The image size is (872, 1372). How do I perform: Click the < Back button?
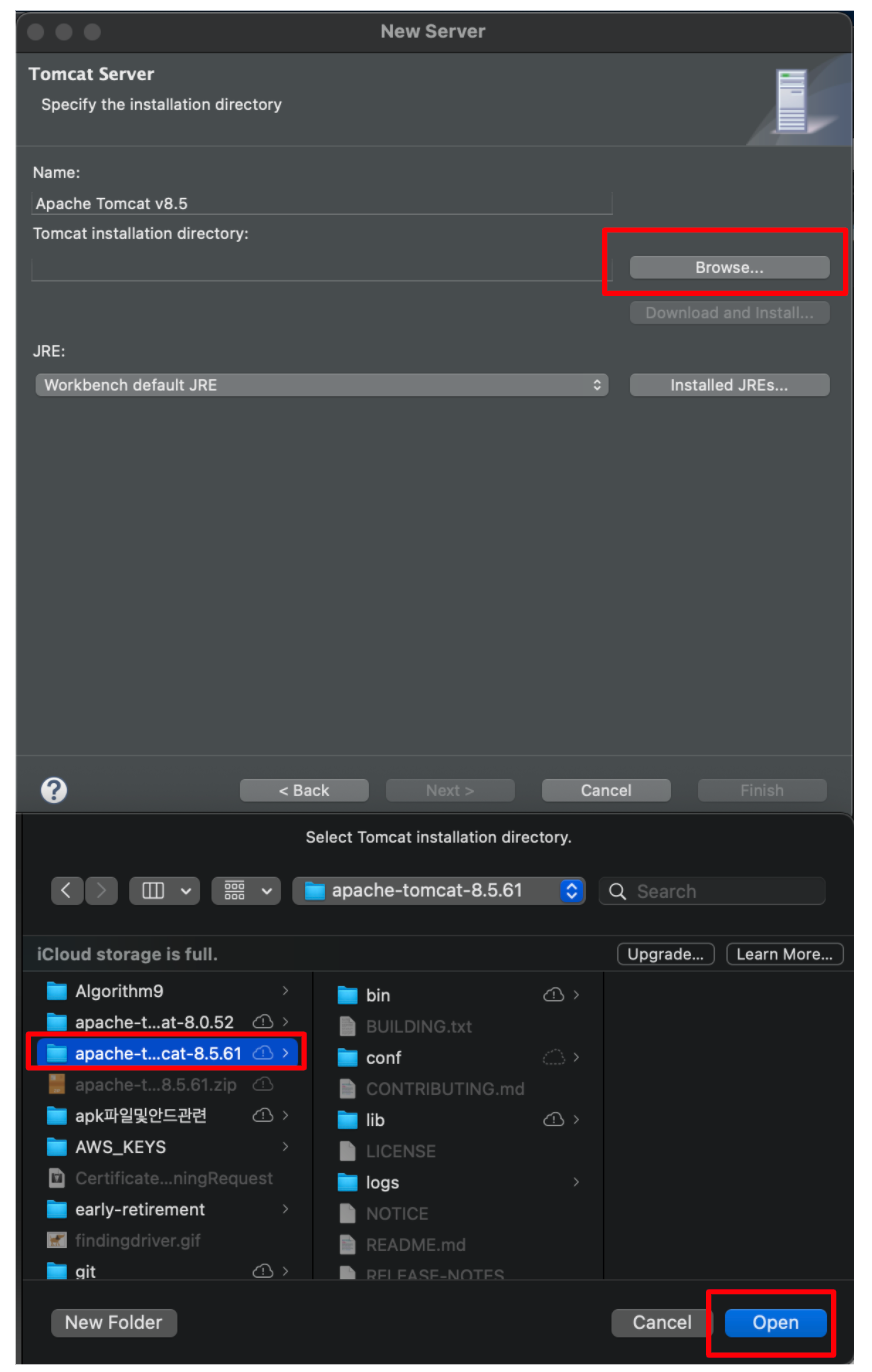pos(304,790)
